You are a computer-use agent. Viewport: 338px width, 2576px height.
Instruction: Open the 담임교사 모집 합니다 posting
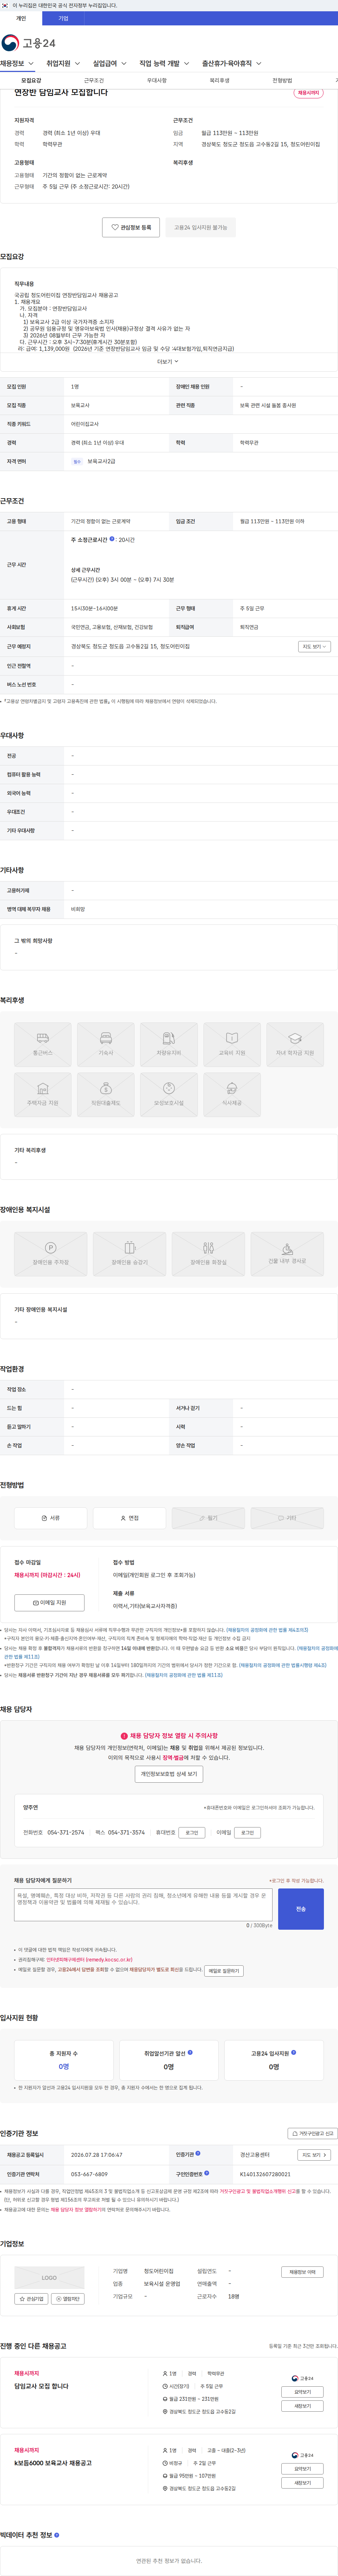click(42, 2386)
